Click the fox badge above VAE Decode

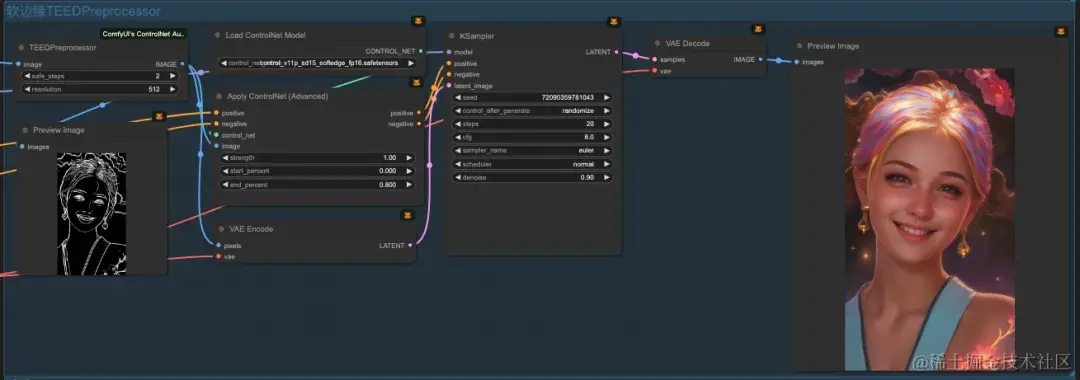[x=758, y=29]
